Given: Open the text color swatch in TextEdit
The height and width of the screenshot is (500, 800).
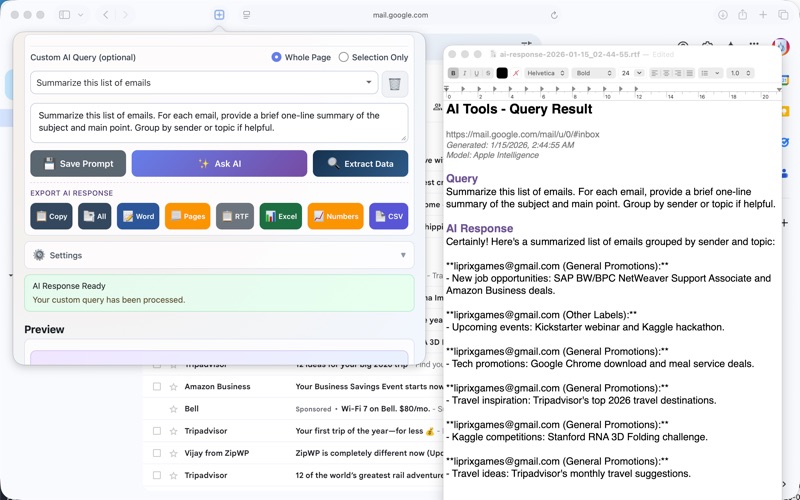Looking at the screenshot, I should tap(502, 73).
